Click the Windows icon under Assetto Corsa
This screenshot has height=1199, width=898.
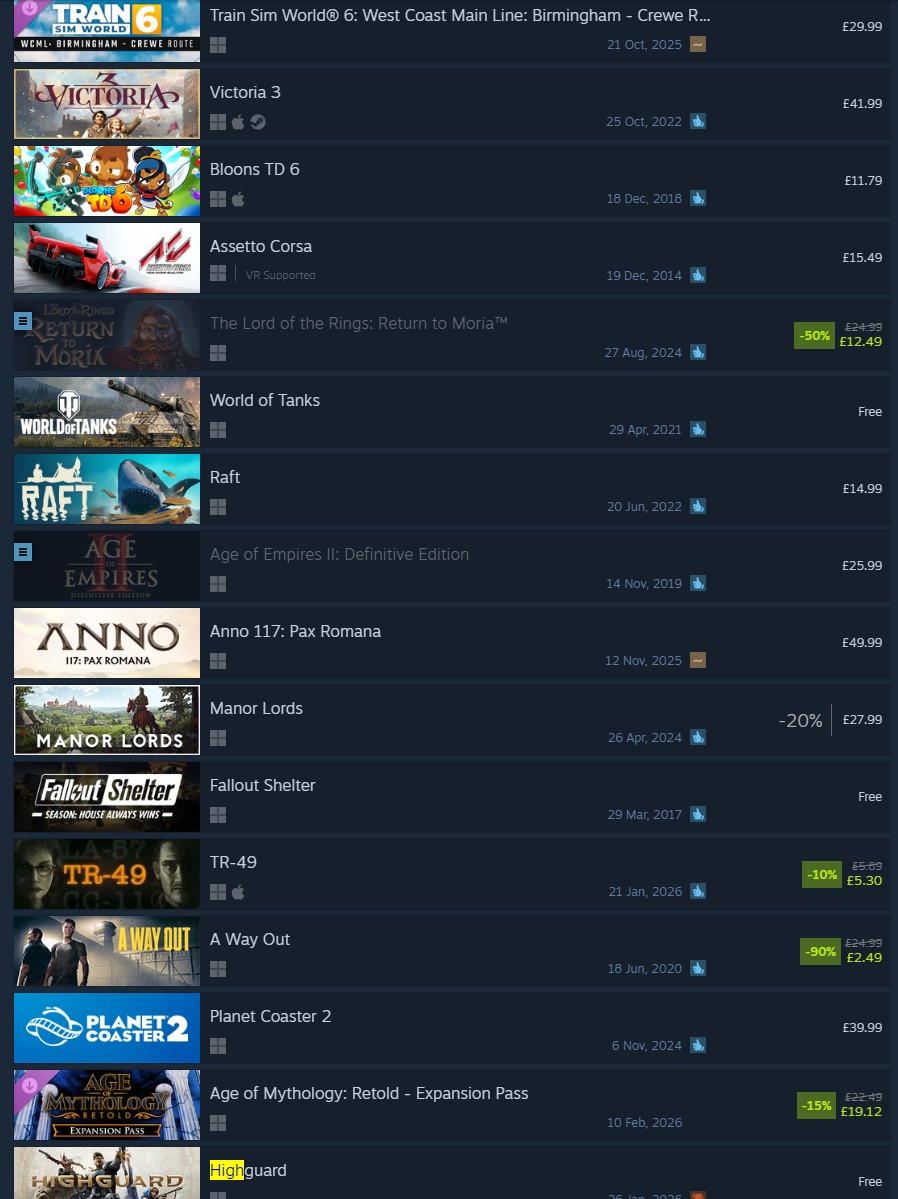pyautogui.click(x=218, y=274)
